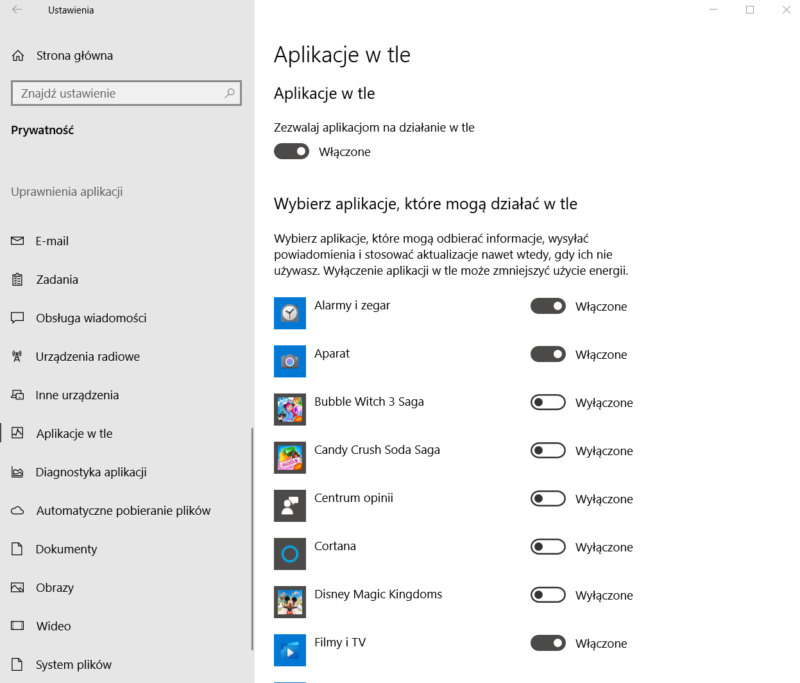Click the Cortana circle icon
The image size is (800, 683).
tap(289, 553)
